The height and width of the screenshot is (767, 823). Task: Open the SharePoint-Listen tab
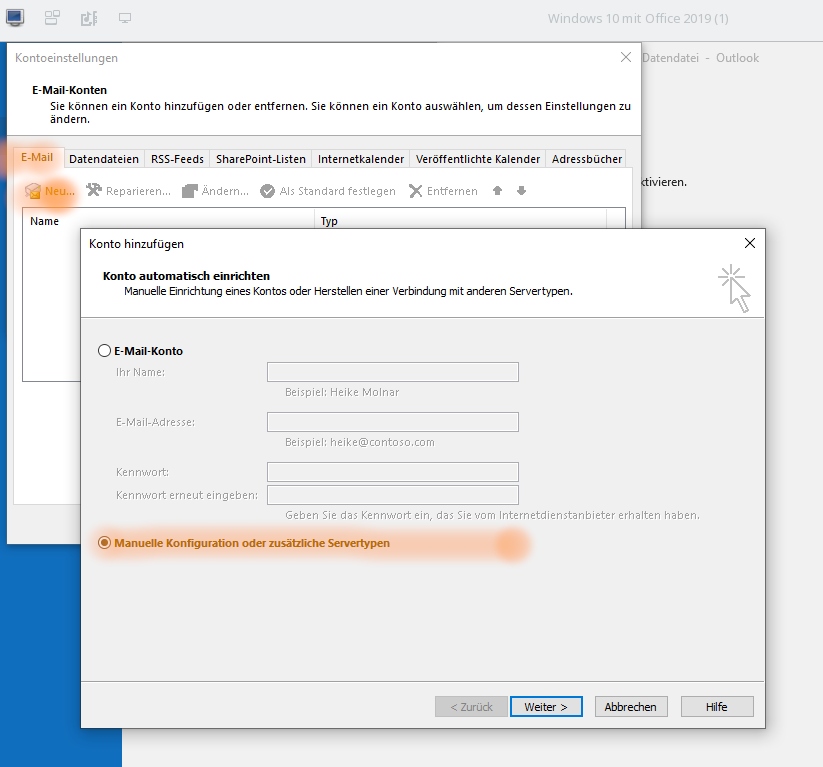pos(260,159)
